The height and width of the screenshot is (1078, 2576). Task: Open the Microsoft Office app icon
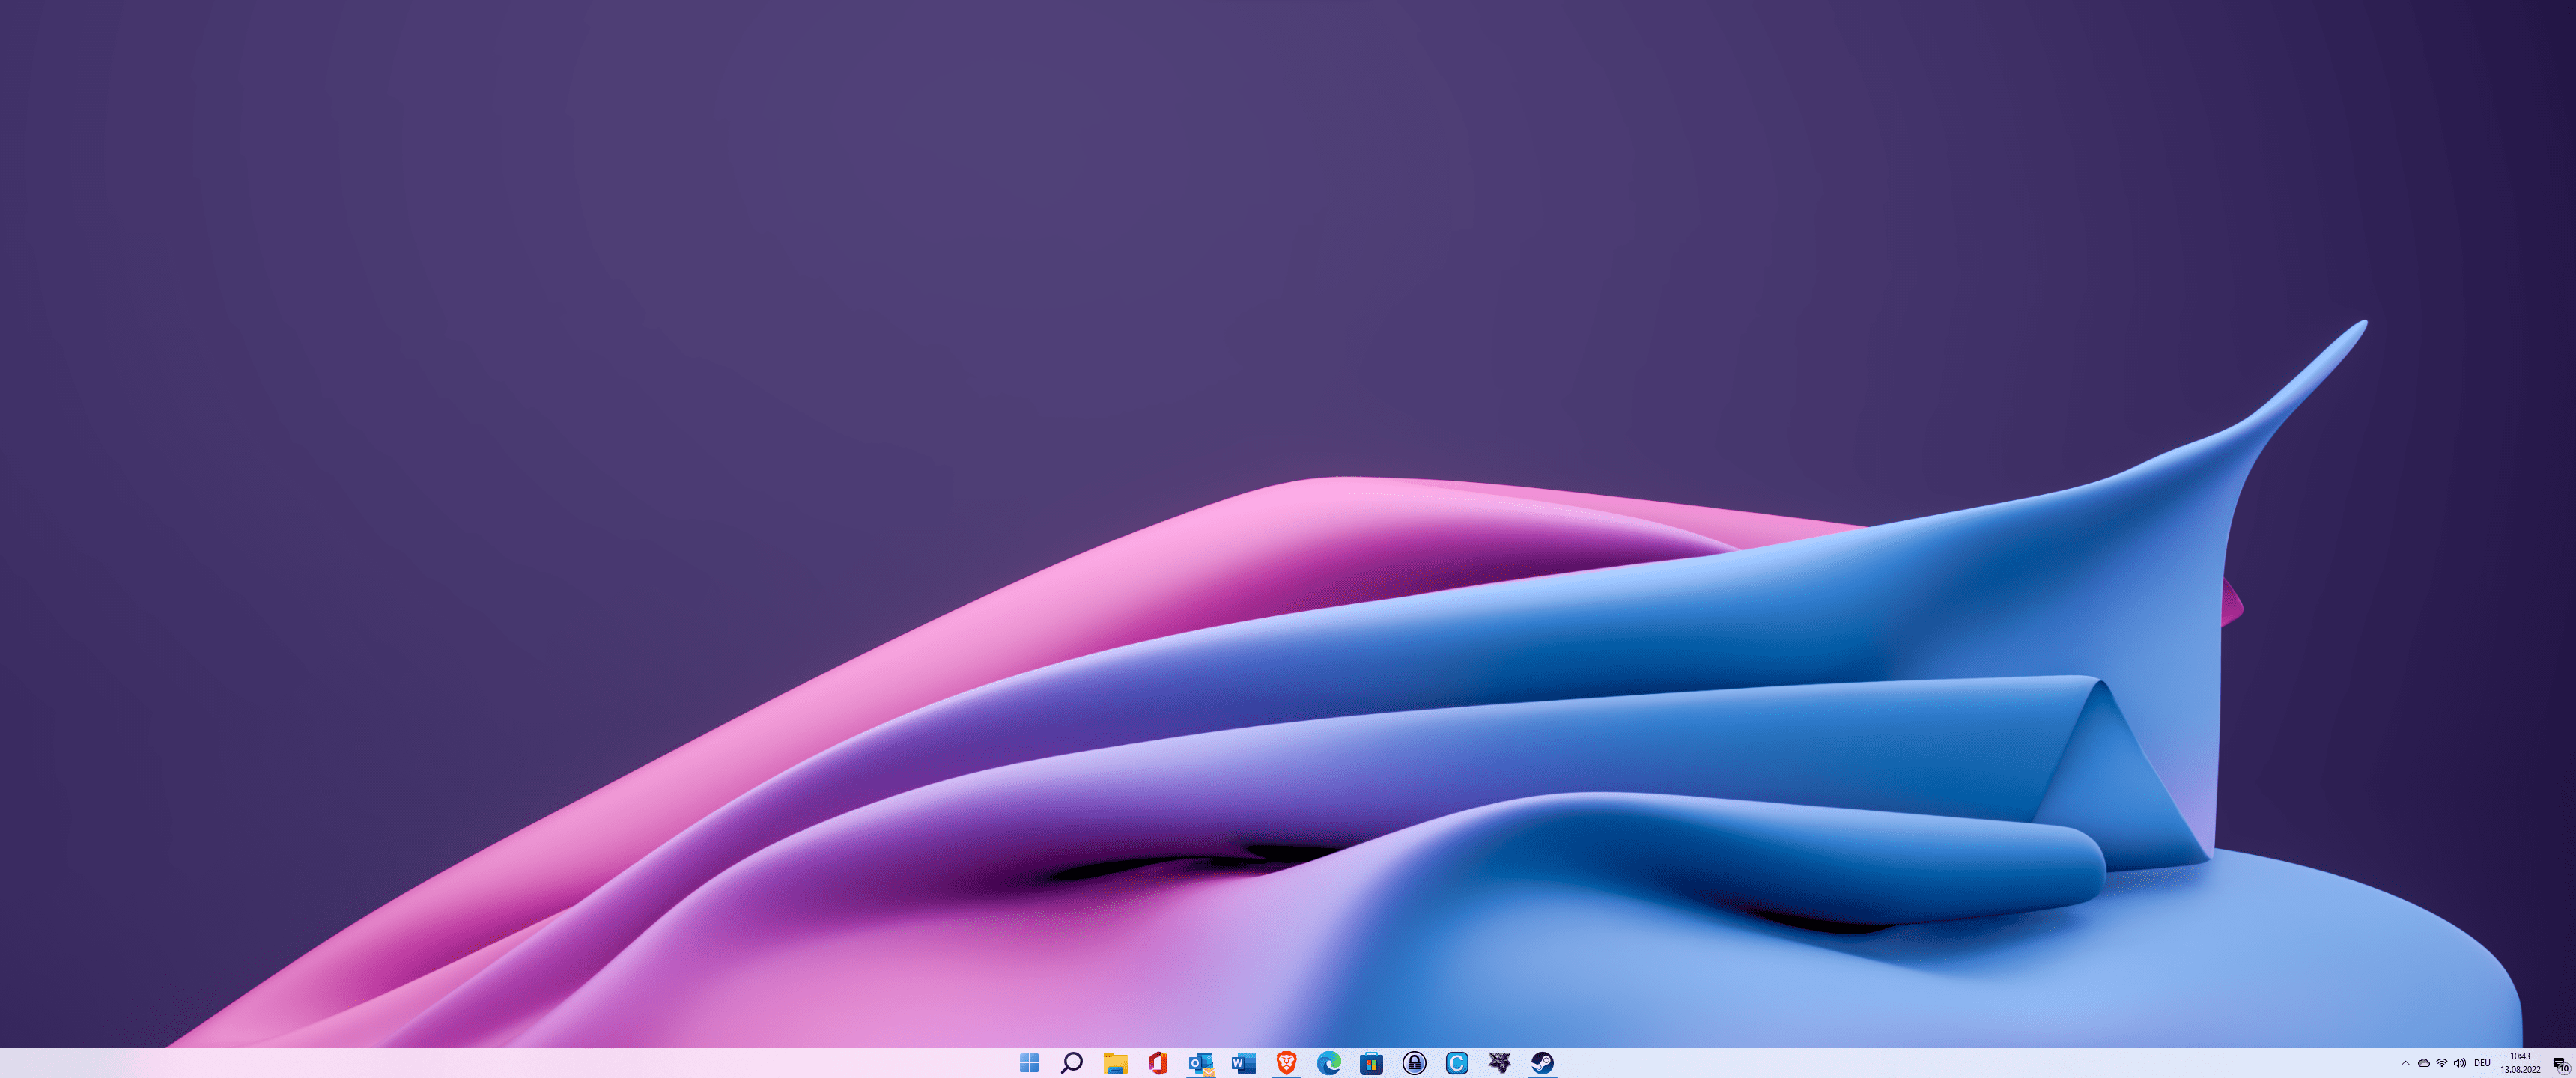click(1158, 1062)
